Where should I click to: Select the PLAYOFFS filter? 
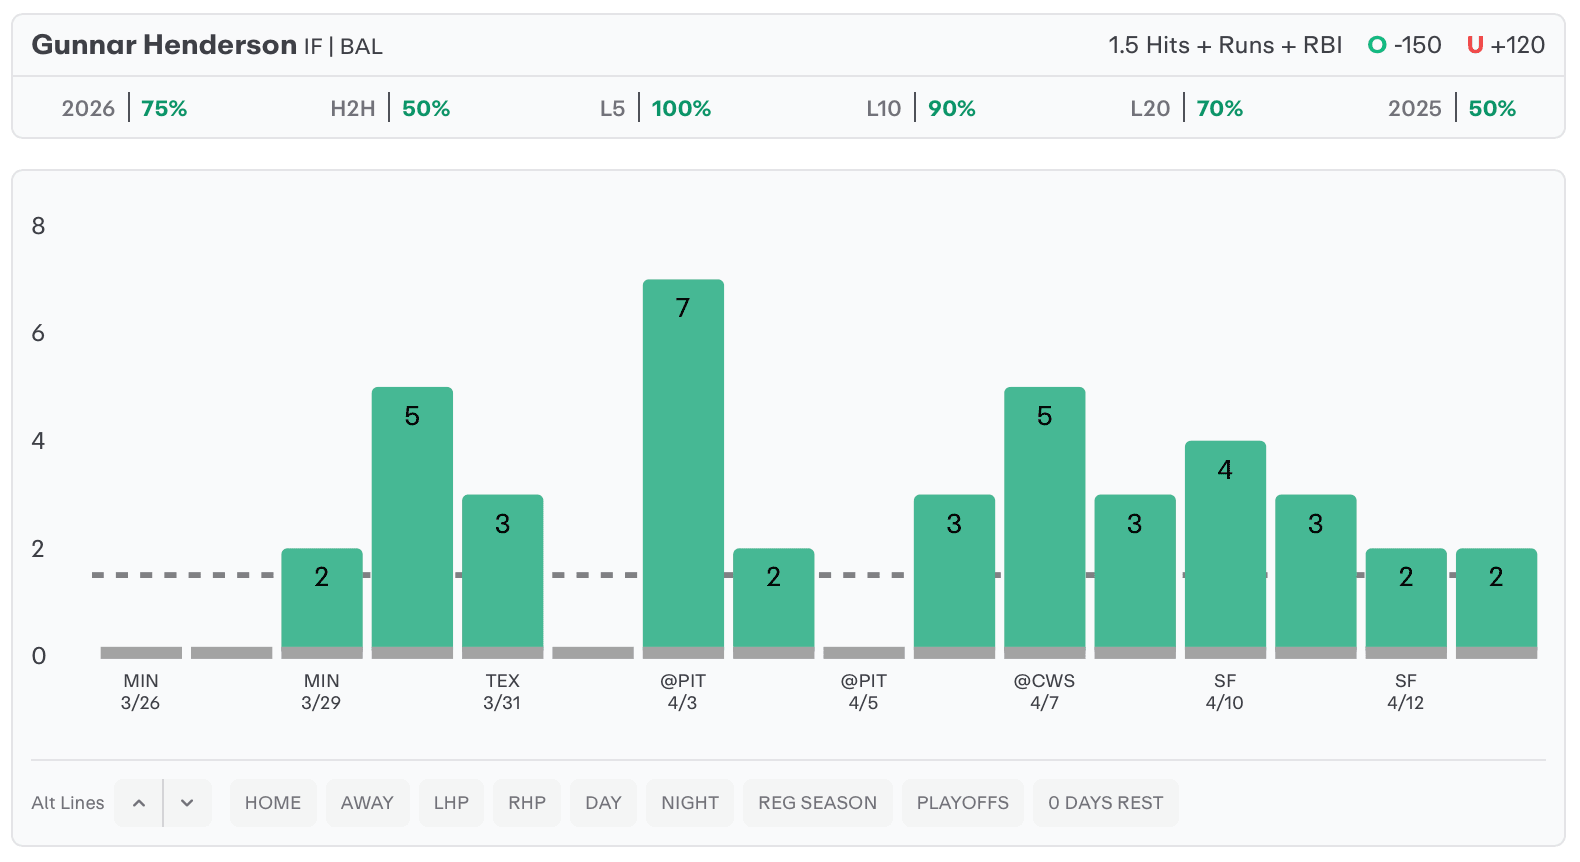tap(962, 803)
